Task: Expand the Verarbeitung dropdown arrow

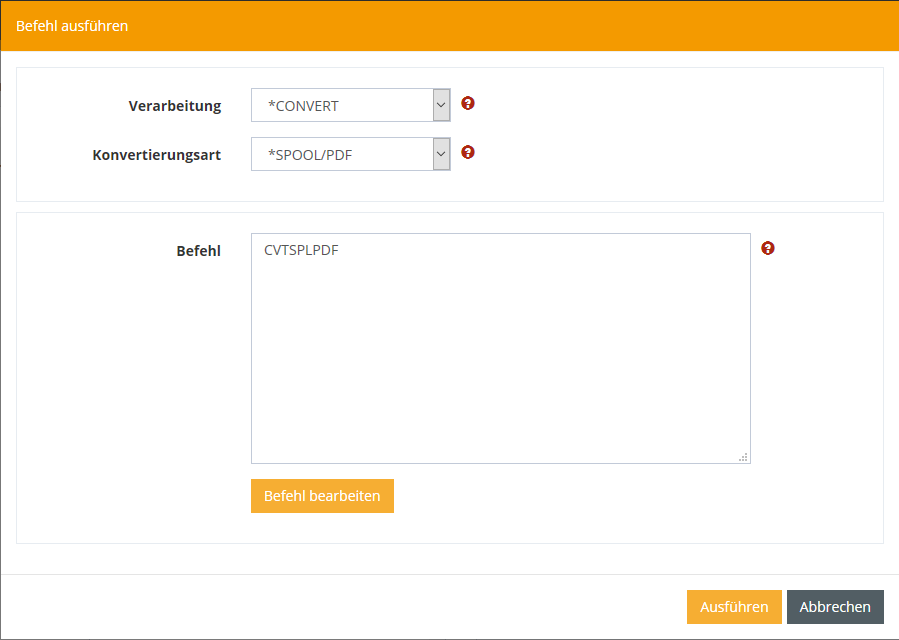Action: tap(441, 105)
